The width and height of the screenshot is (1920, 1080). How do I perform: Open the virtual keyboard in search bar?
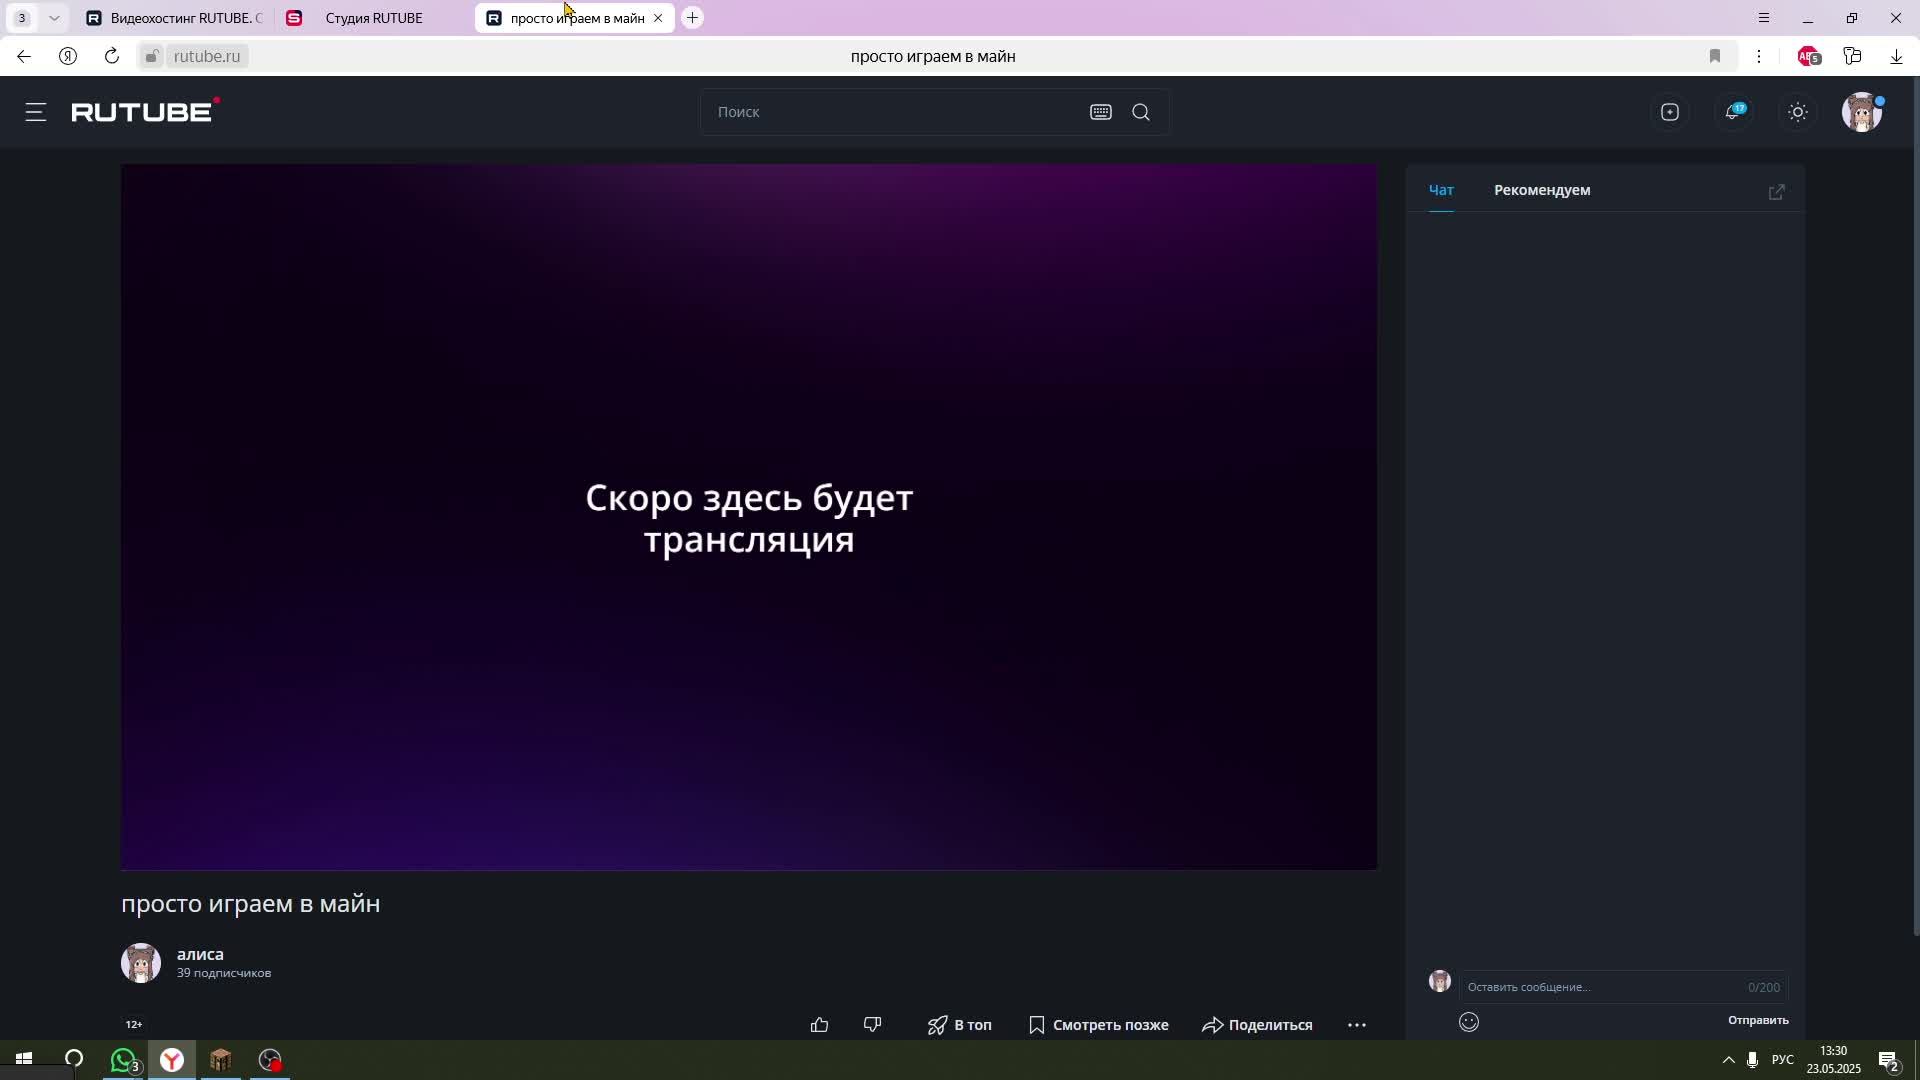1100,112
